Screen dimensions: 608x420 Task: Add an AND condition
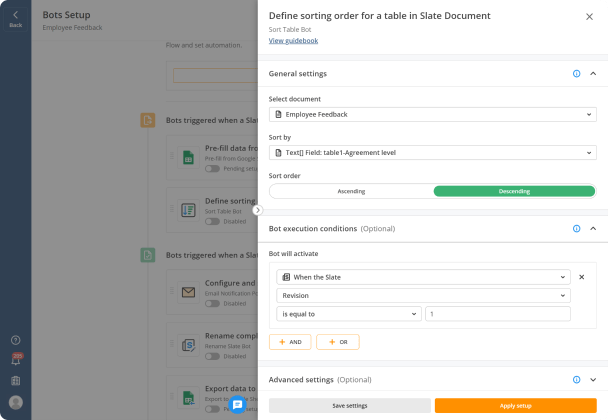coord(290,342)
